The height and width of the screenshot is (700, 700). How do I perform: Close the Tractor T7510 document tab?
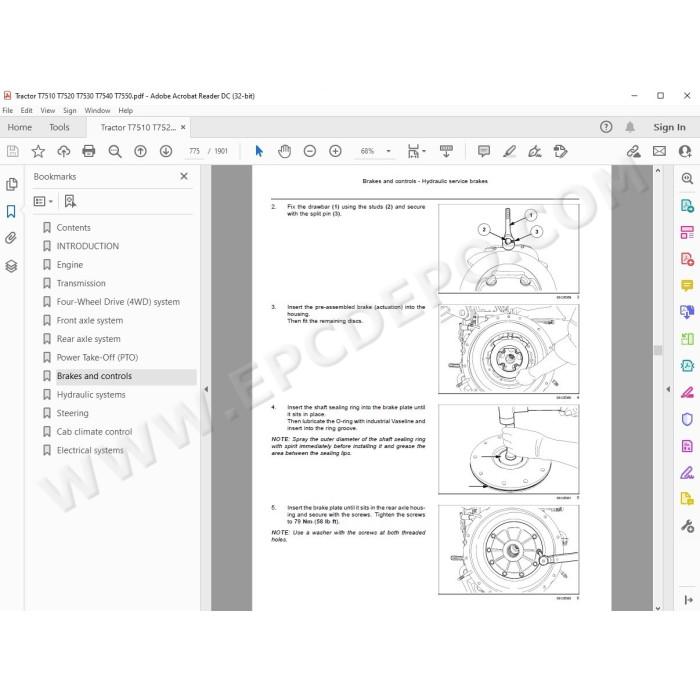click(x=183, y=127)
